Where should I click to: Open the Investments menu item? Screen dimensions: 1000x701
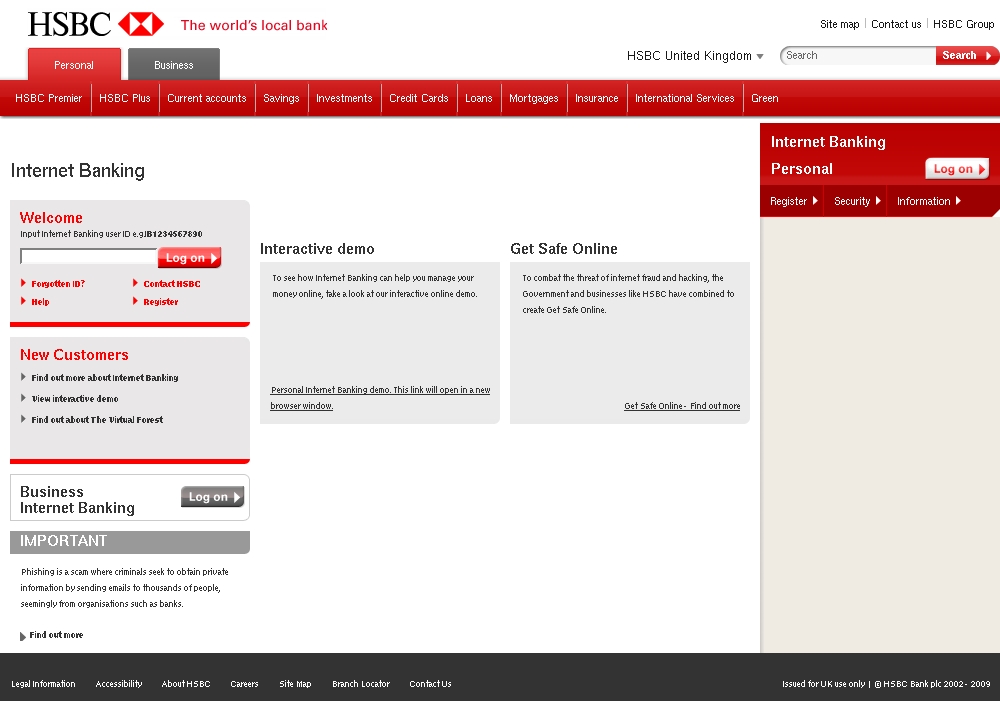344,98
